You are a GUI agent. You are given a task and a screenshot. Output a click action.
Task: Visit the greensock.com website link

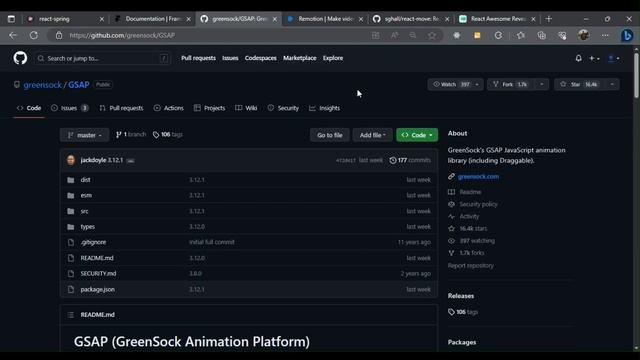coord(478,177)
